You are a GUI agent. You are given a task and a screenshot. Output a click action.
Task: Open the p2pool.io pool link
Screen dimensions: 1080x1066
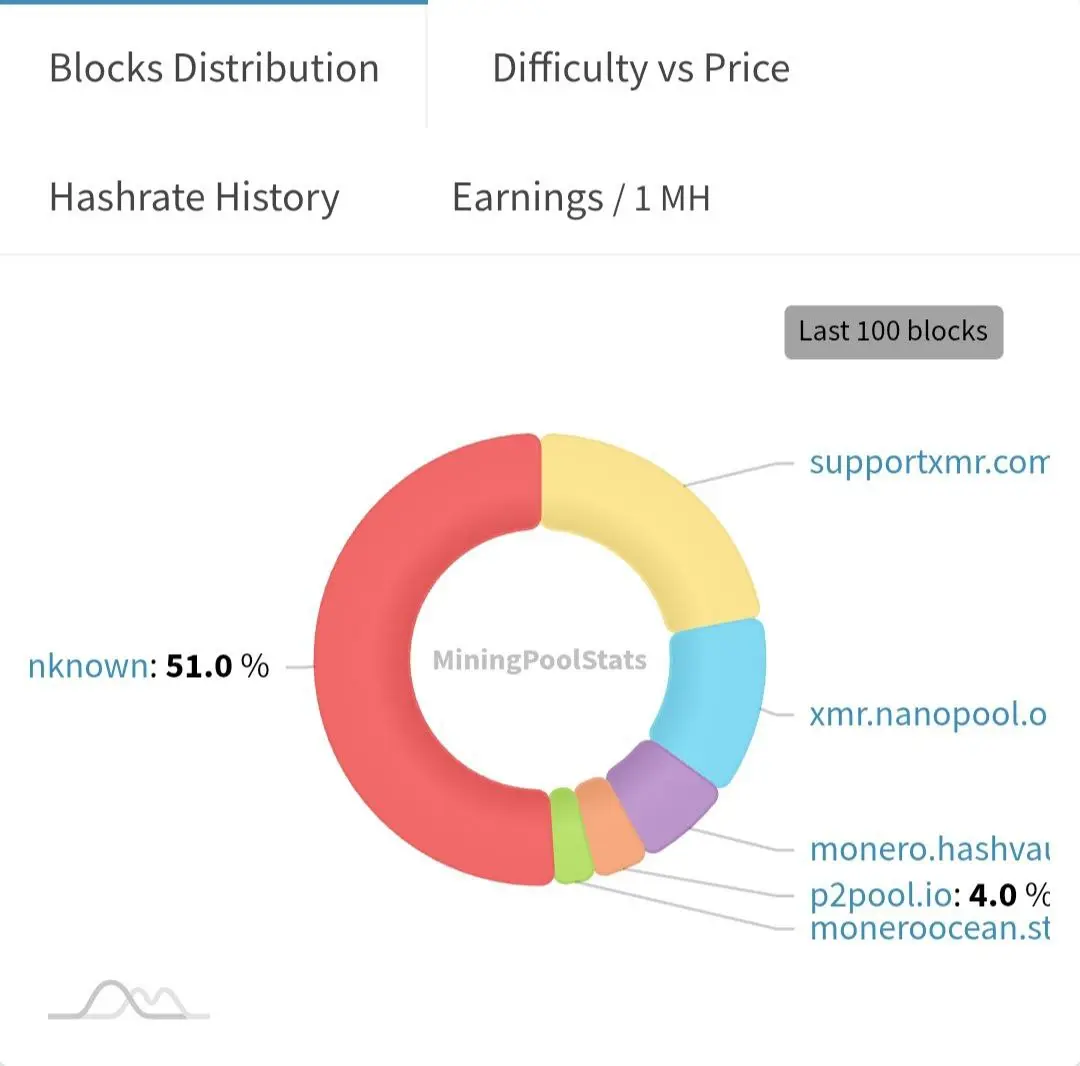[x=881, y=895]
